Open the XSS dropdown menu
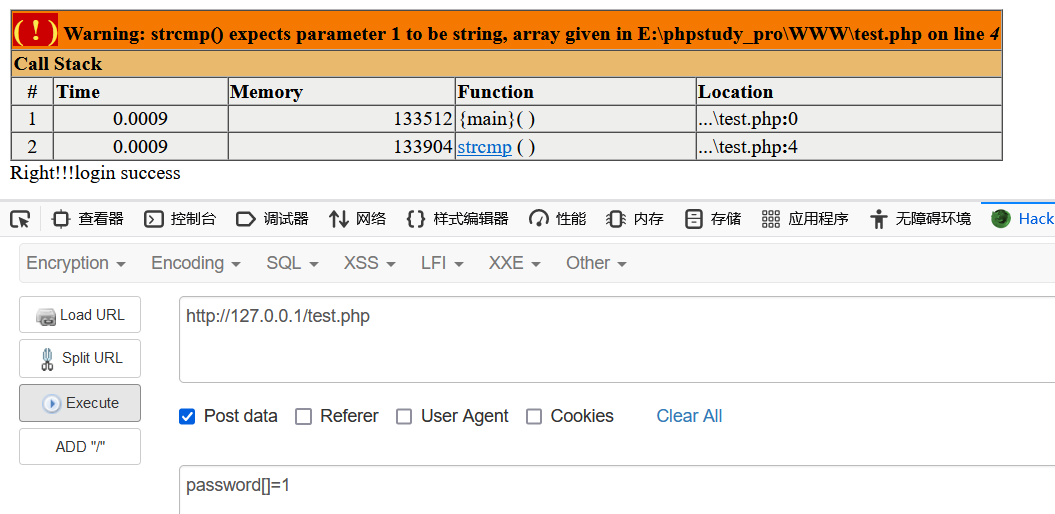This screenshot has width=1055, height=514. pos(369,263)
